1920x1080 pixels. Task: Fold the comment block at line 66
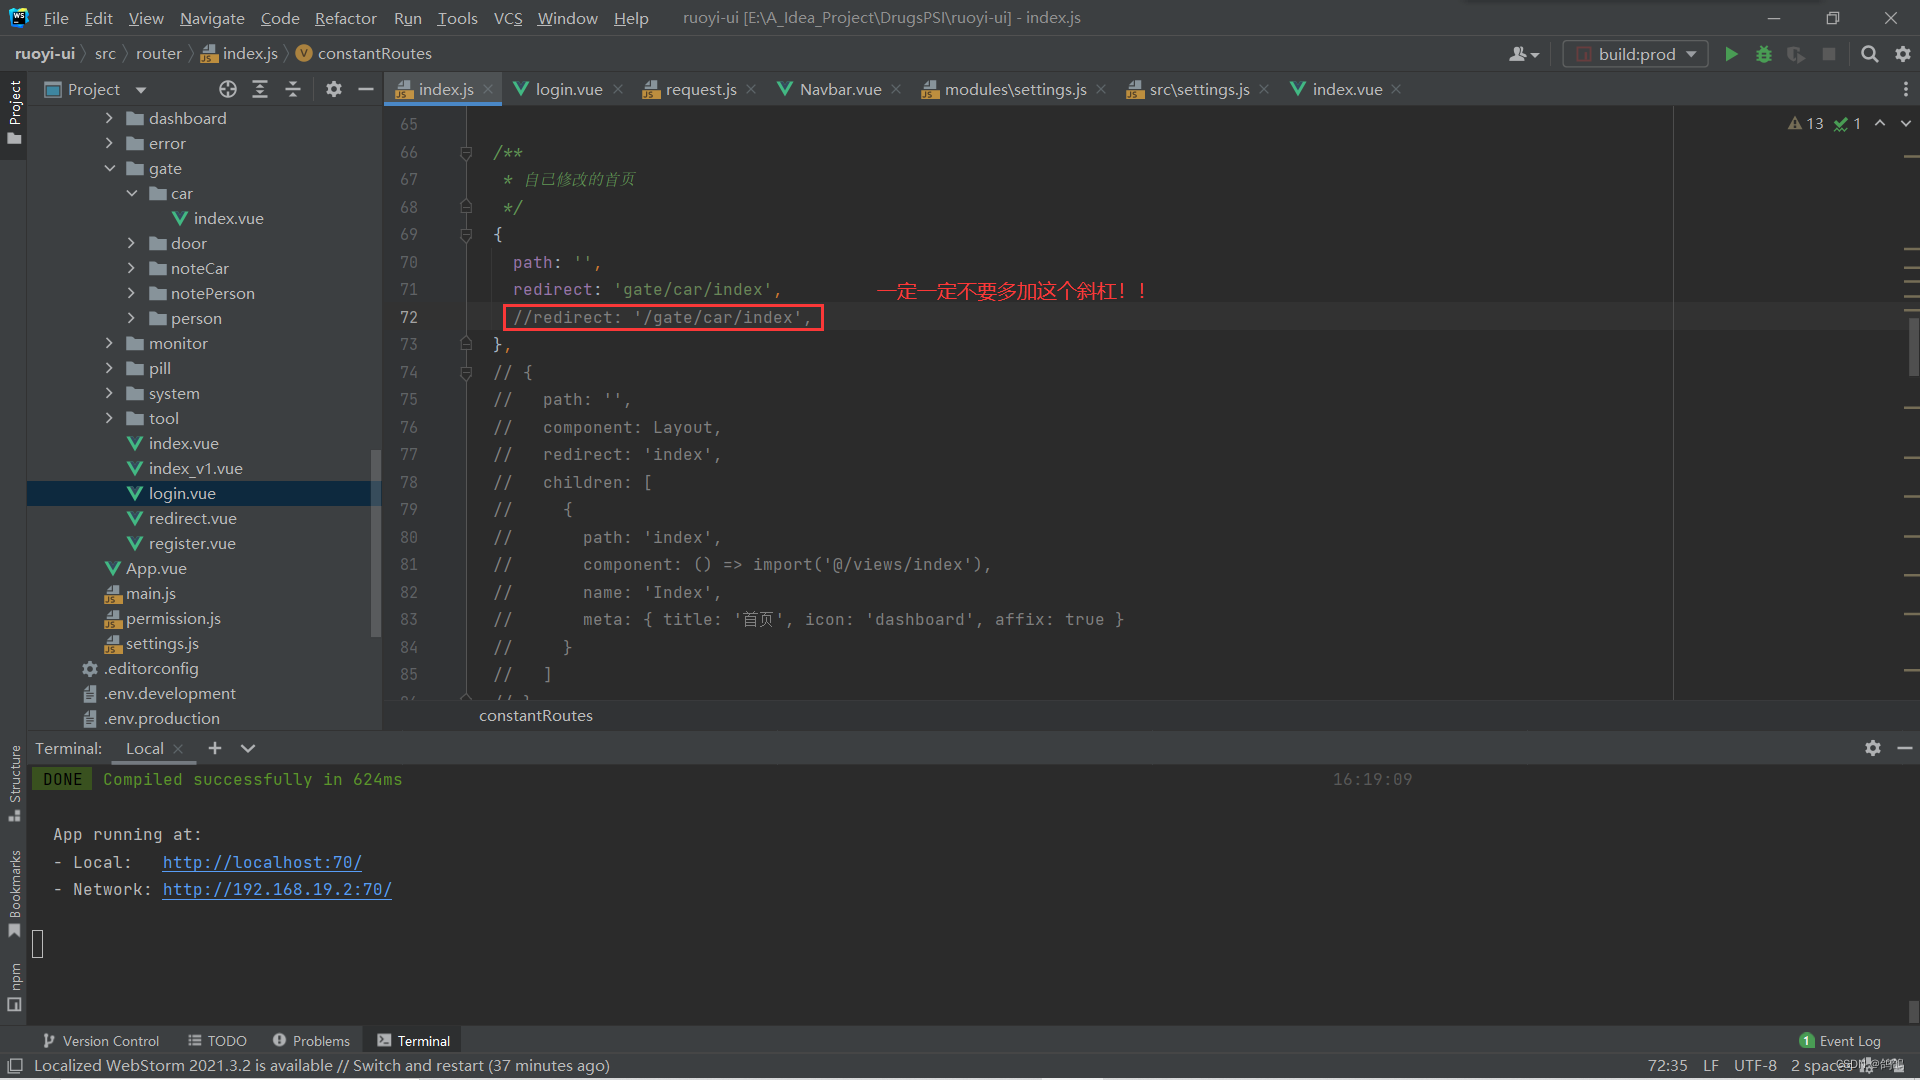pos(465,152)
